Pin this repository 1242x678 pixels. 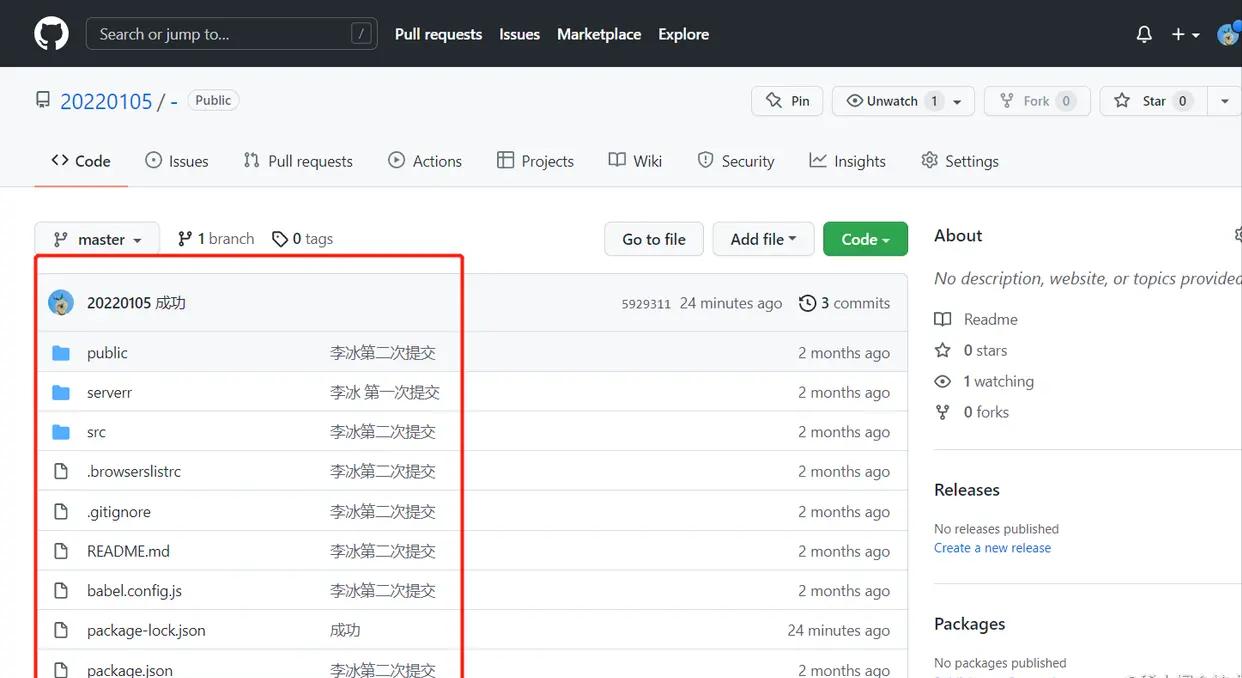(x=786, y=100)
